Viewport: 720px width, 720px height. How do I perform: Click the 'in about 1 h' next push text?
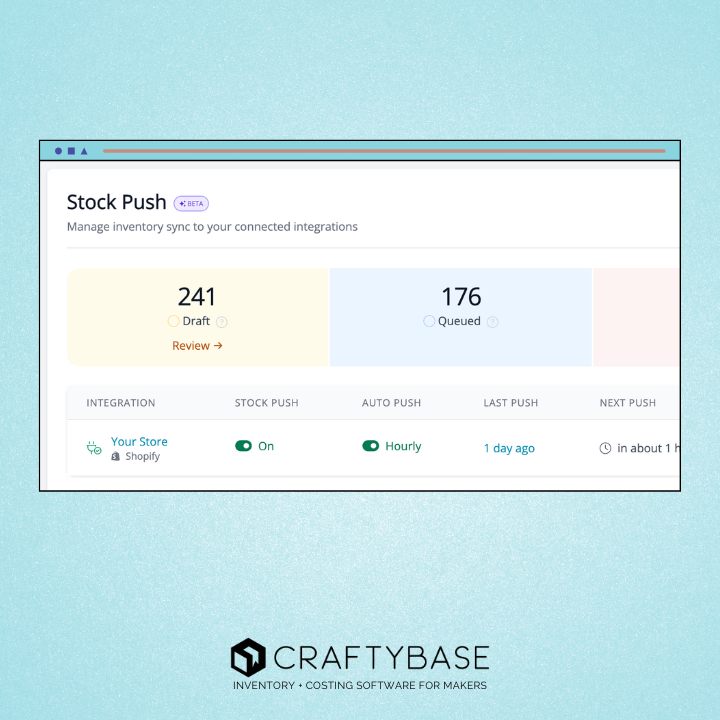(648, 448)
